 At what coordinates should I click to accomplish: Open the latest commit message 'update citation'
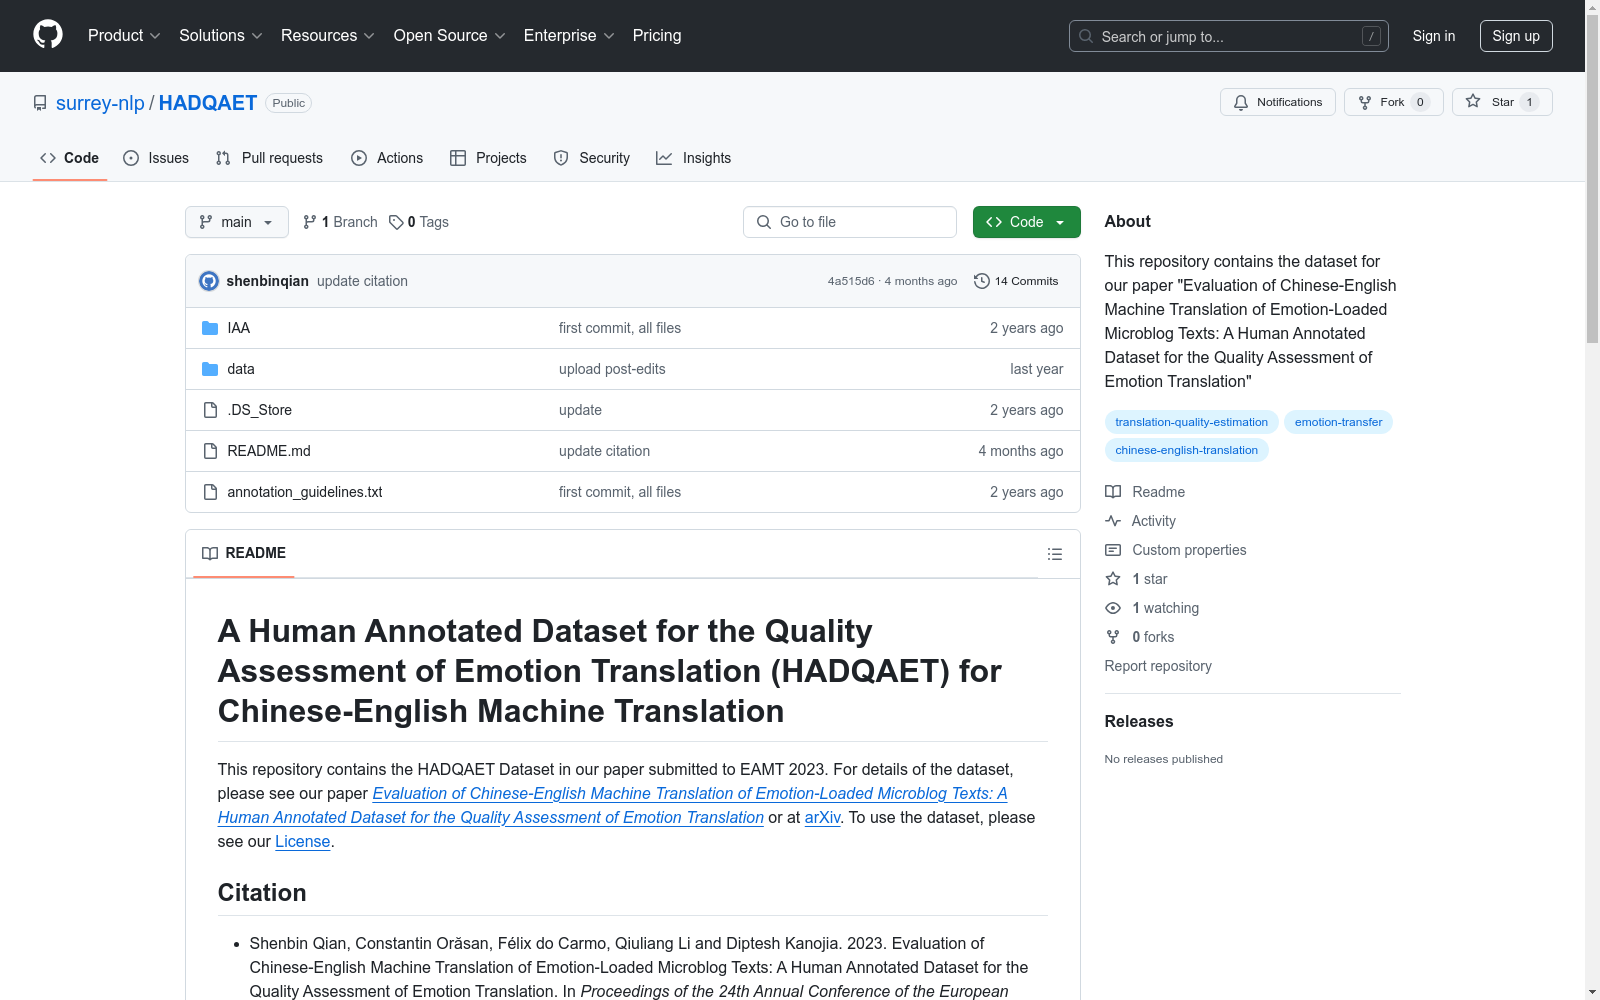point(362,281)
